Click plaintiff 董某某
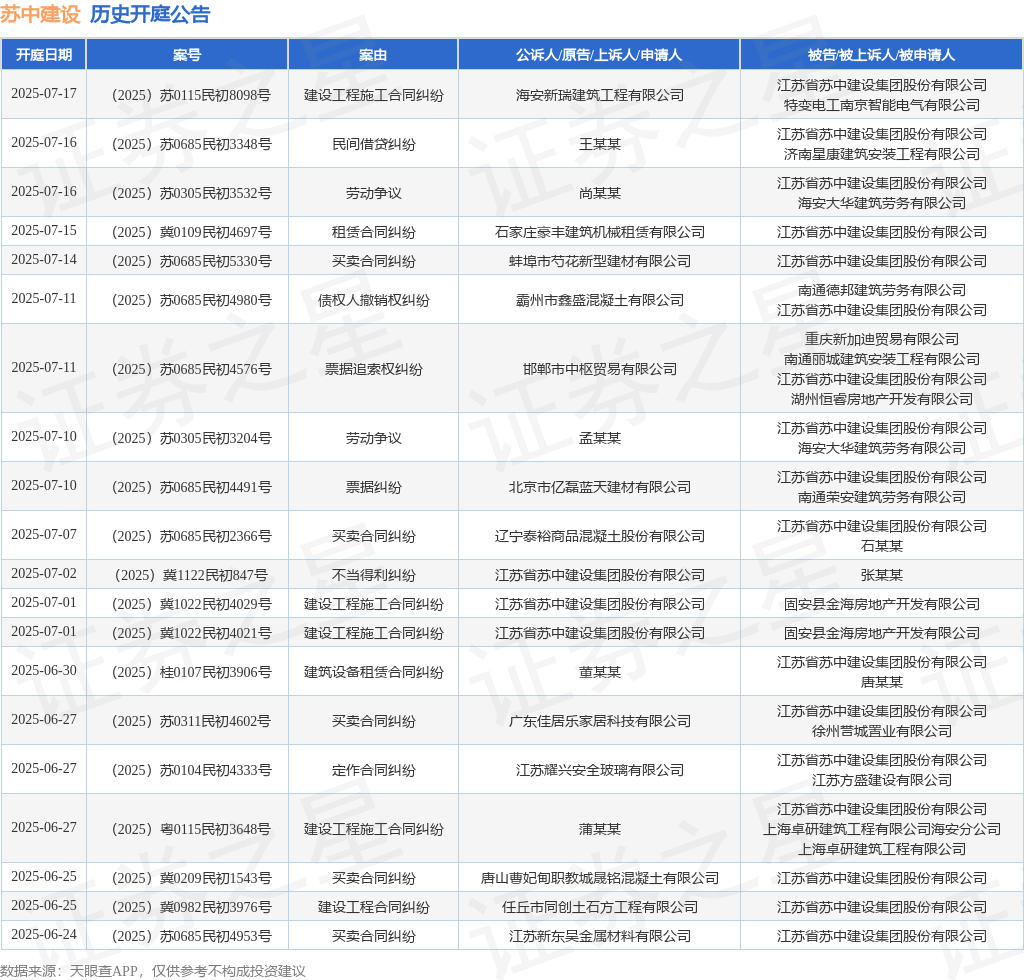The width and height of the screenshot is (1024, 980). click(600, 672)
